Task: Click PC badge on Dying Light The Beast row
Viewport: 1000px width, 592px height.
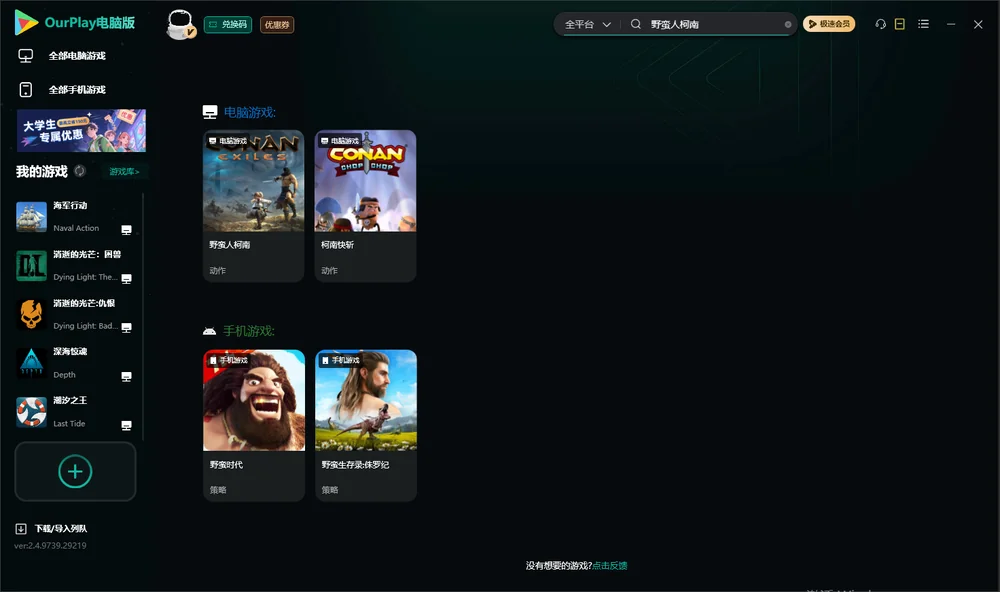Action: point(126,279)
